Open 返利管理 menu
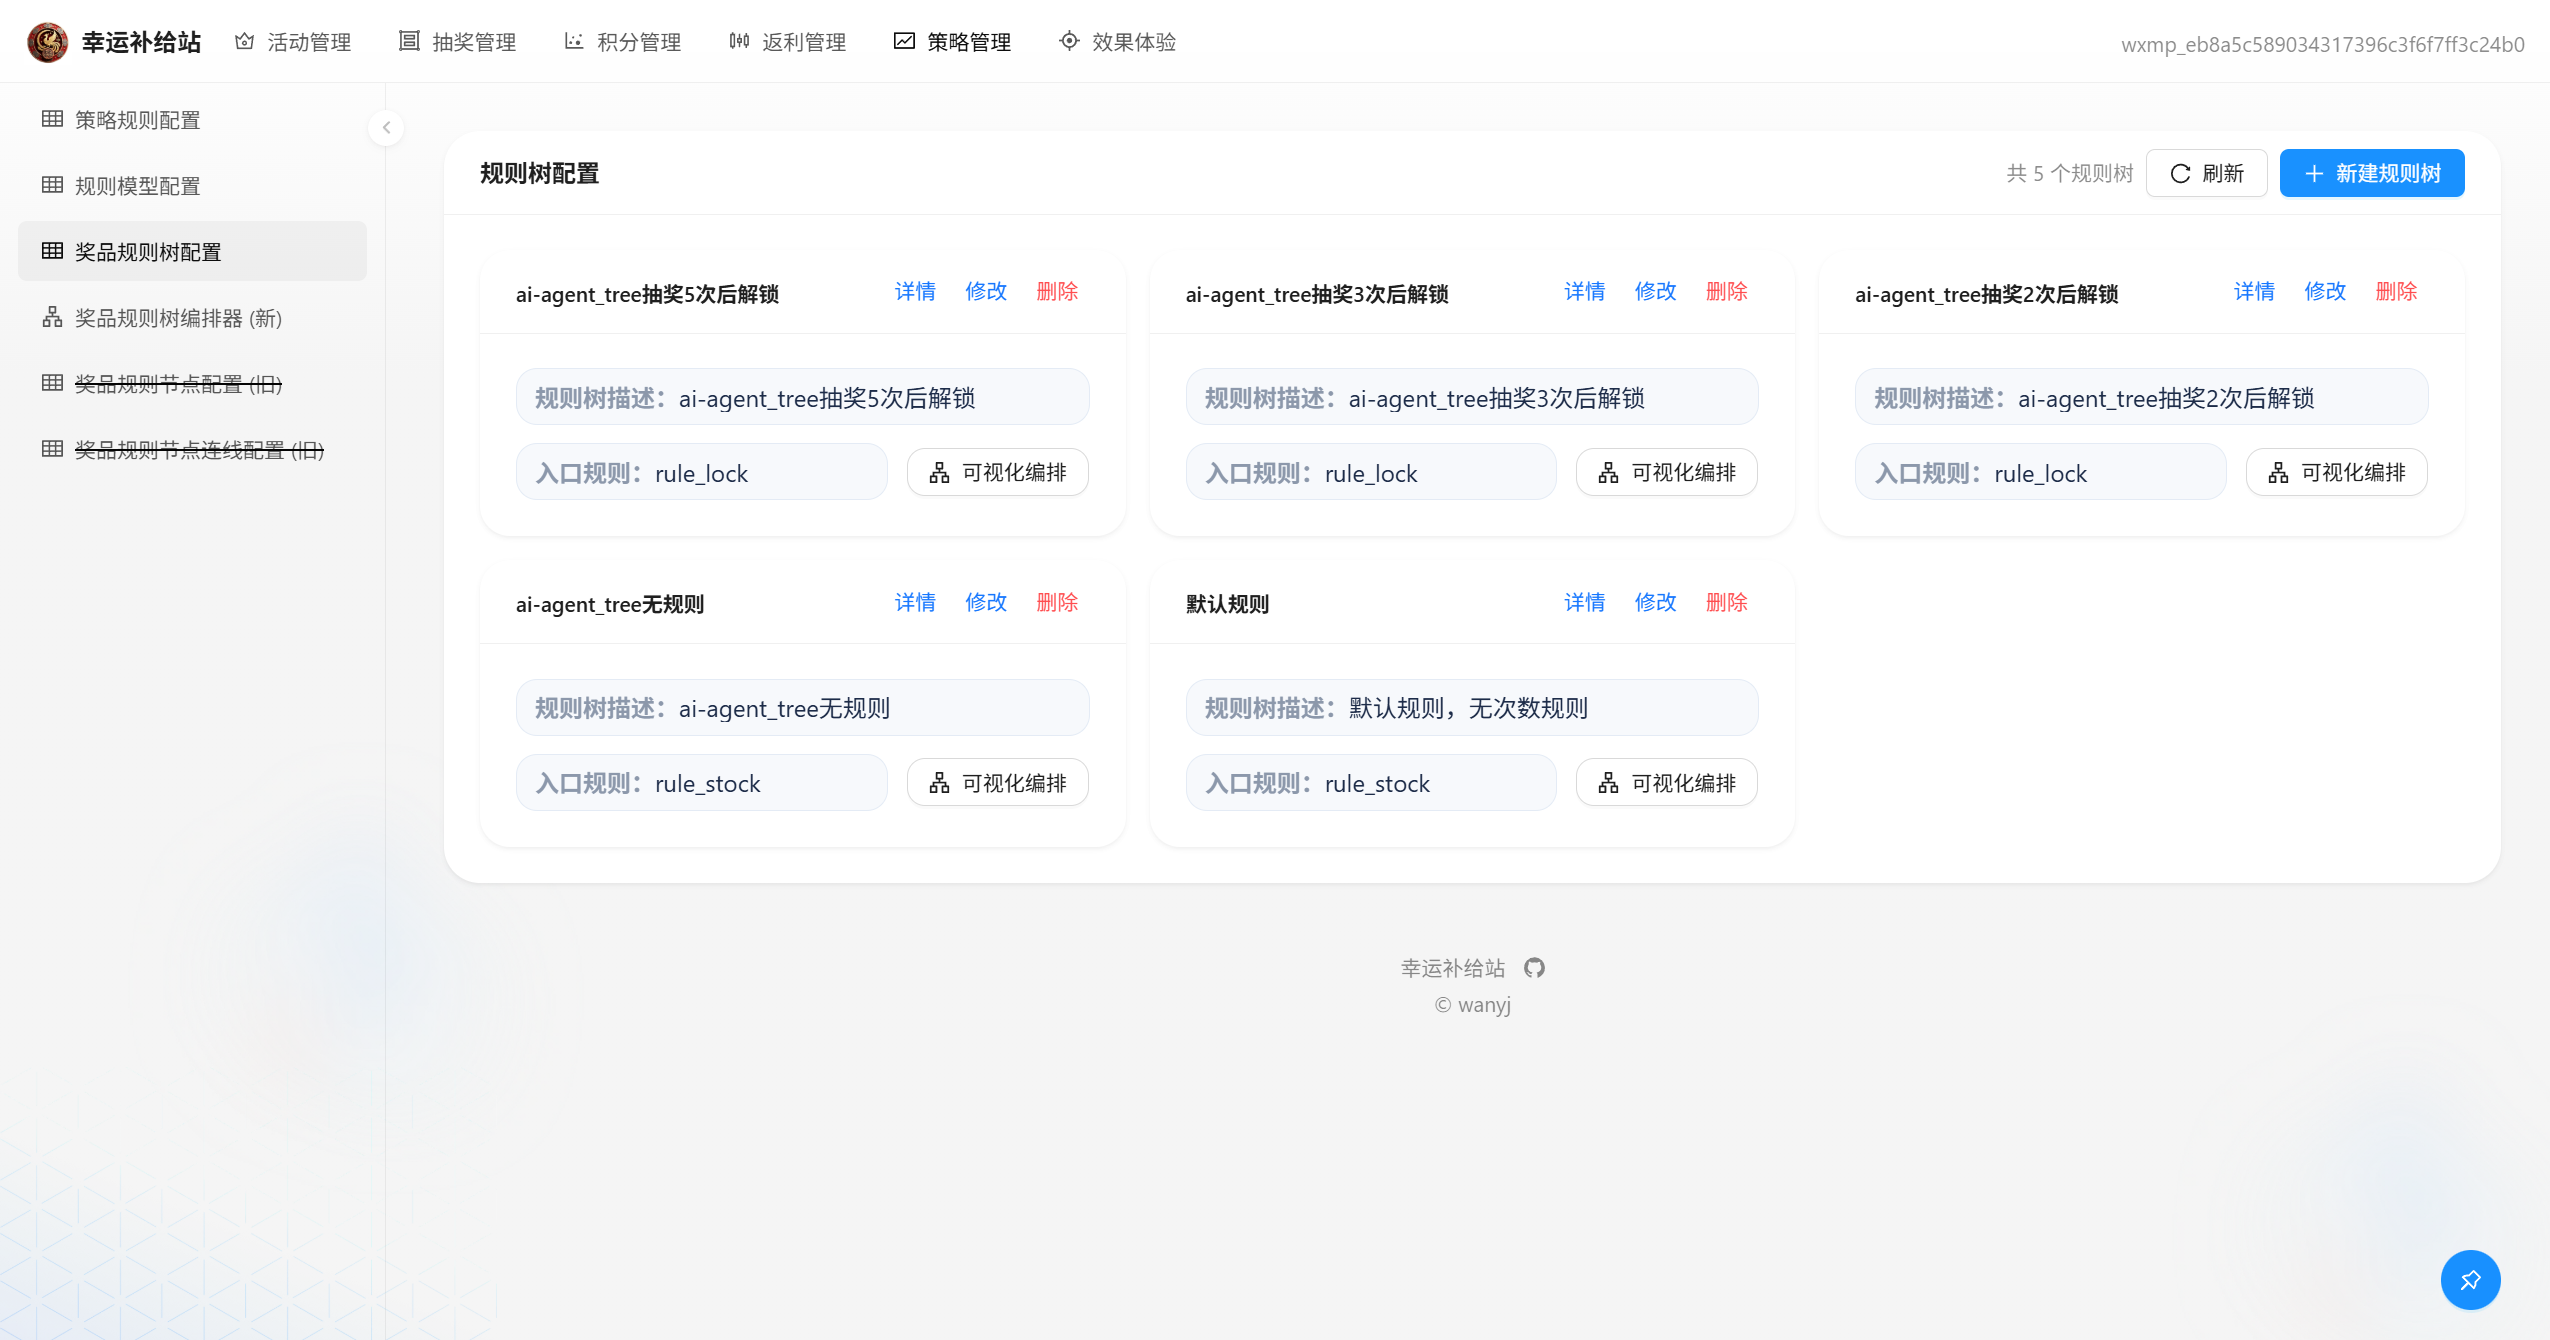 coord(788,42)
